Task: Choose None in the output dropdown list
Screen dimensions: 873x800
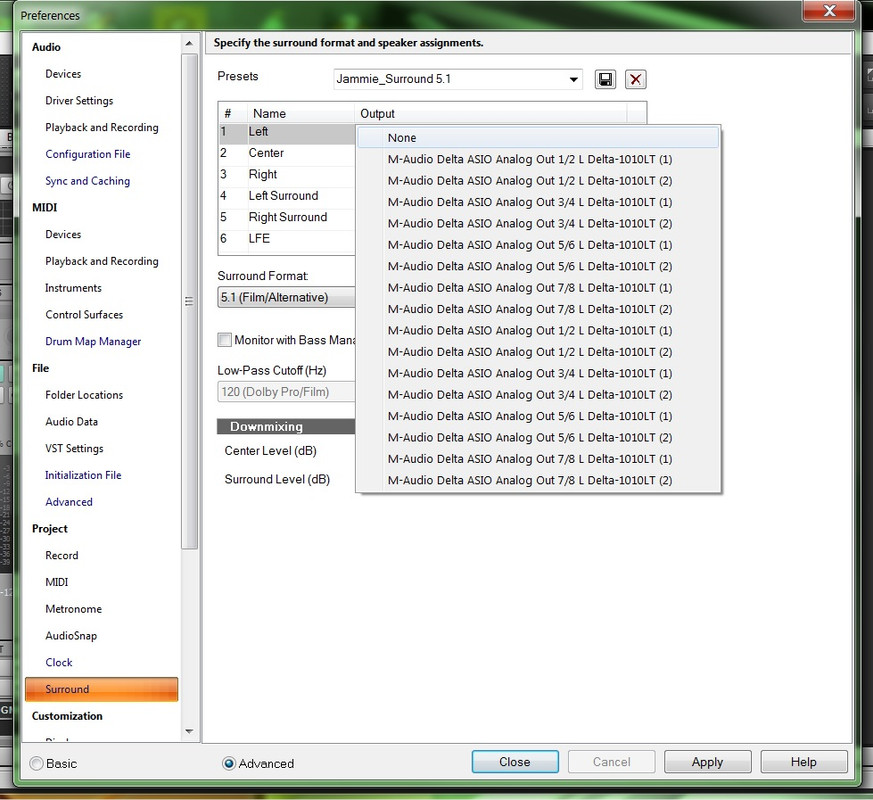Action: click(x=538, y=138)
